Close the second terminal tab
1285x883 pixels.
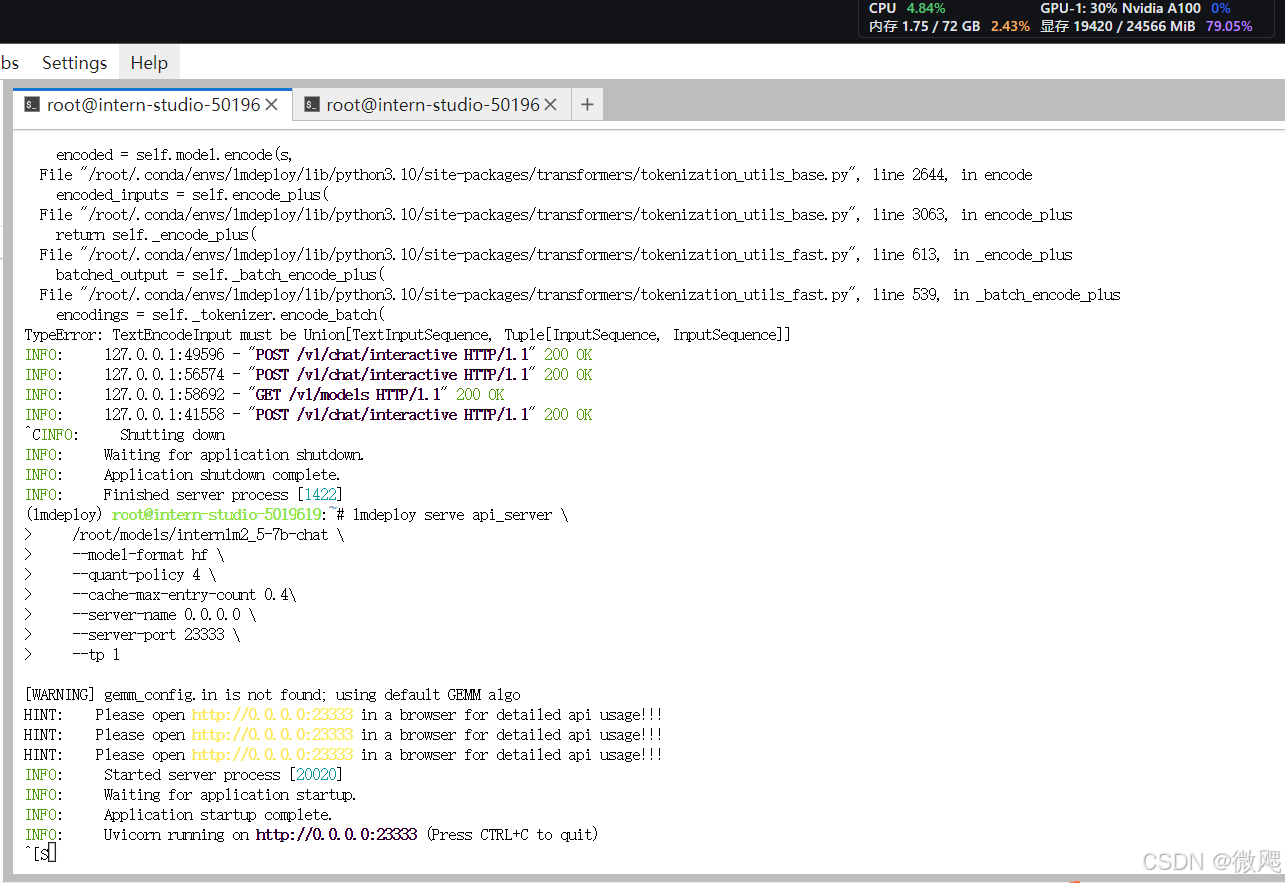549,103
